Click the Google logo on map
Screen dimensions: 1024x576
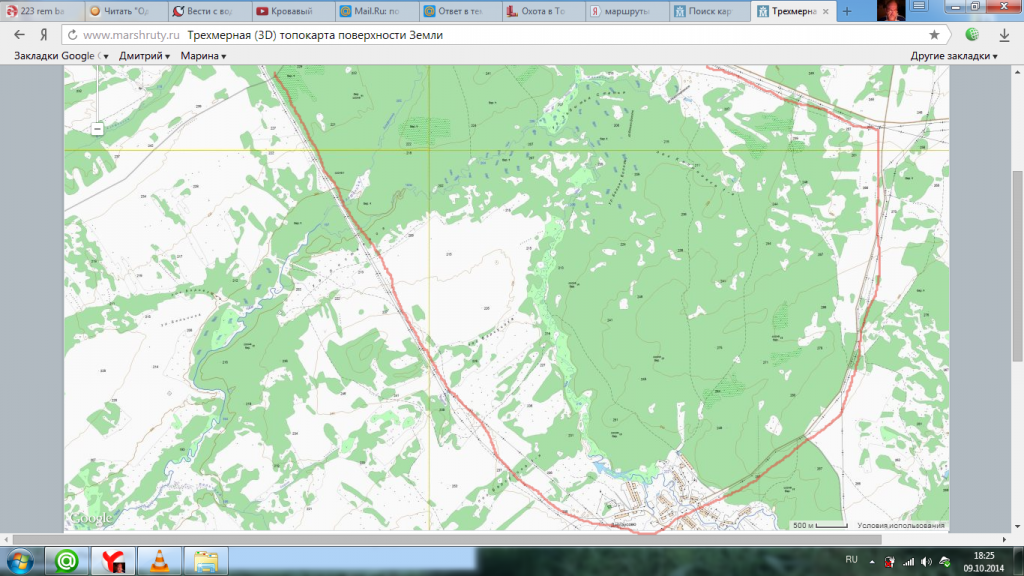(x=91, y=518)
